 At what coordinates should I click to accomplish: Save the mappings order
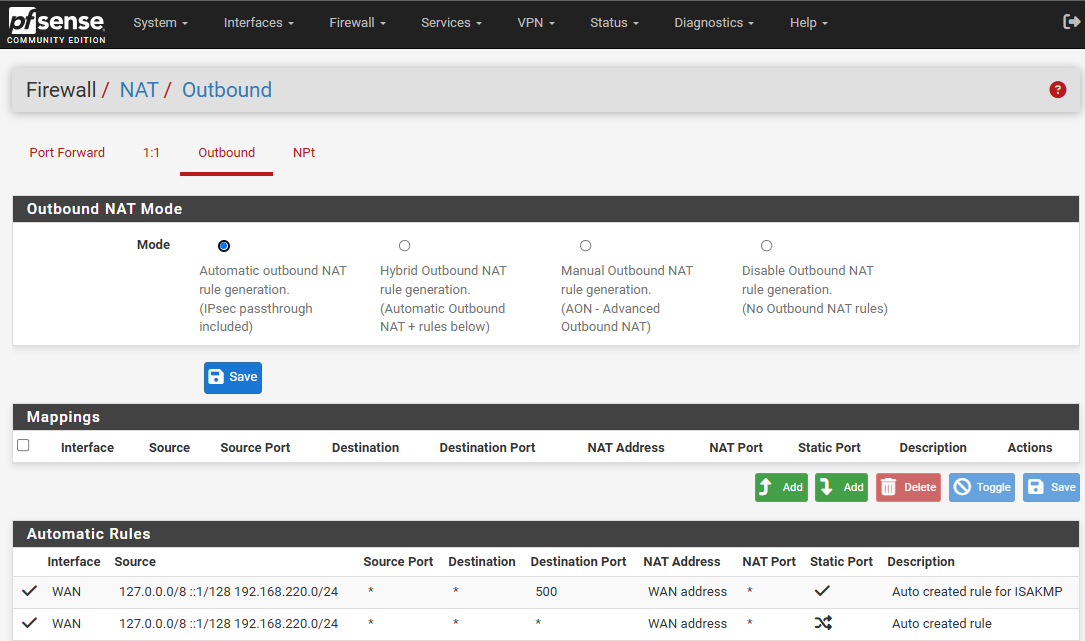(1051, 487)
